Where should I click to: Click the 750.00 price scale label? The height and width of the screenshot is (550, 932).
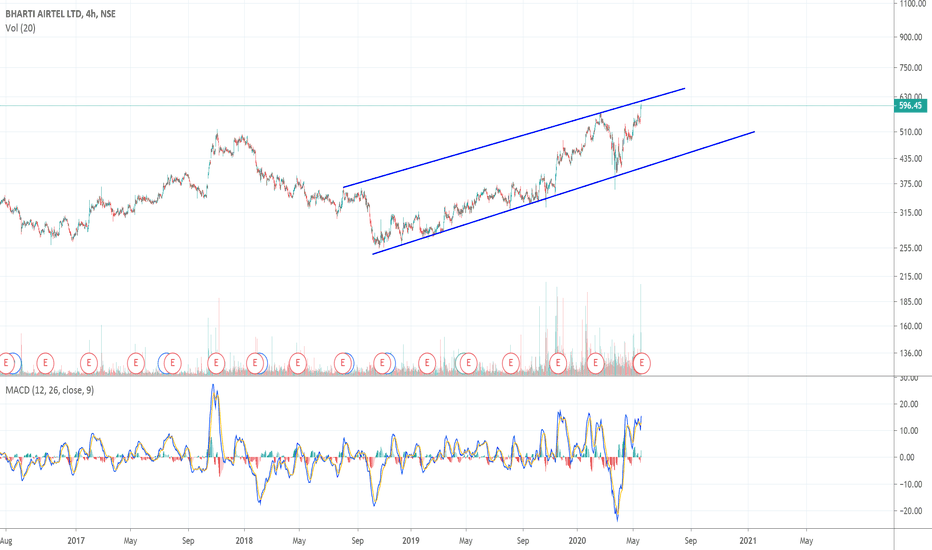tap(911, 68)
